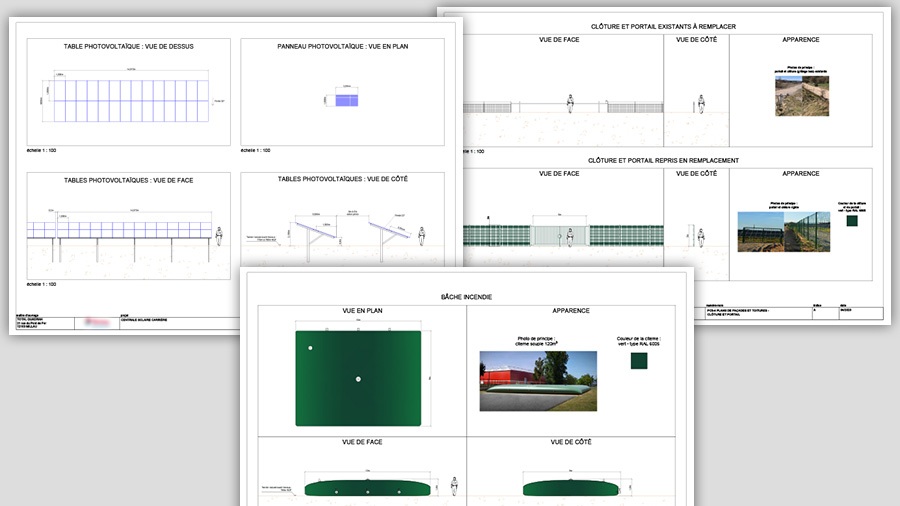Select the fire tank front-view drawing

pyautogui.click(x=367, y=488)
